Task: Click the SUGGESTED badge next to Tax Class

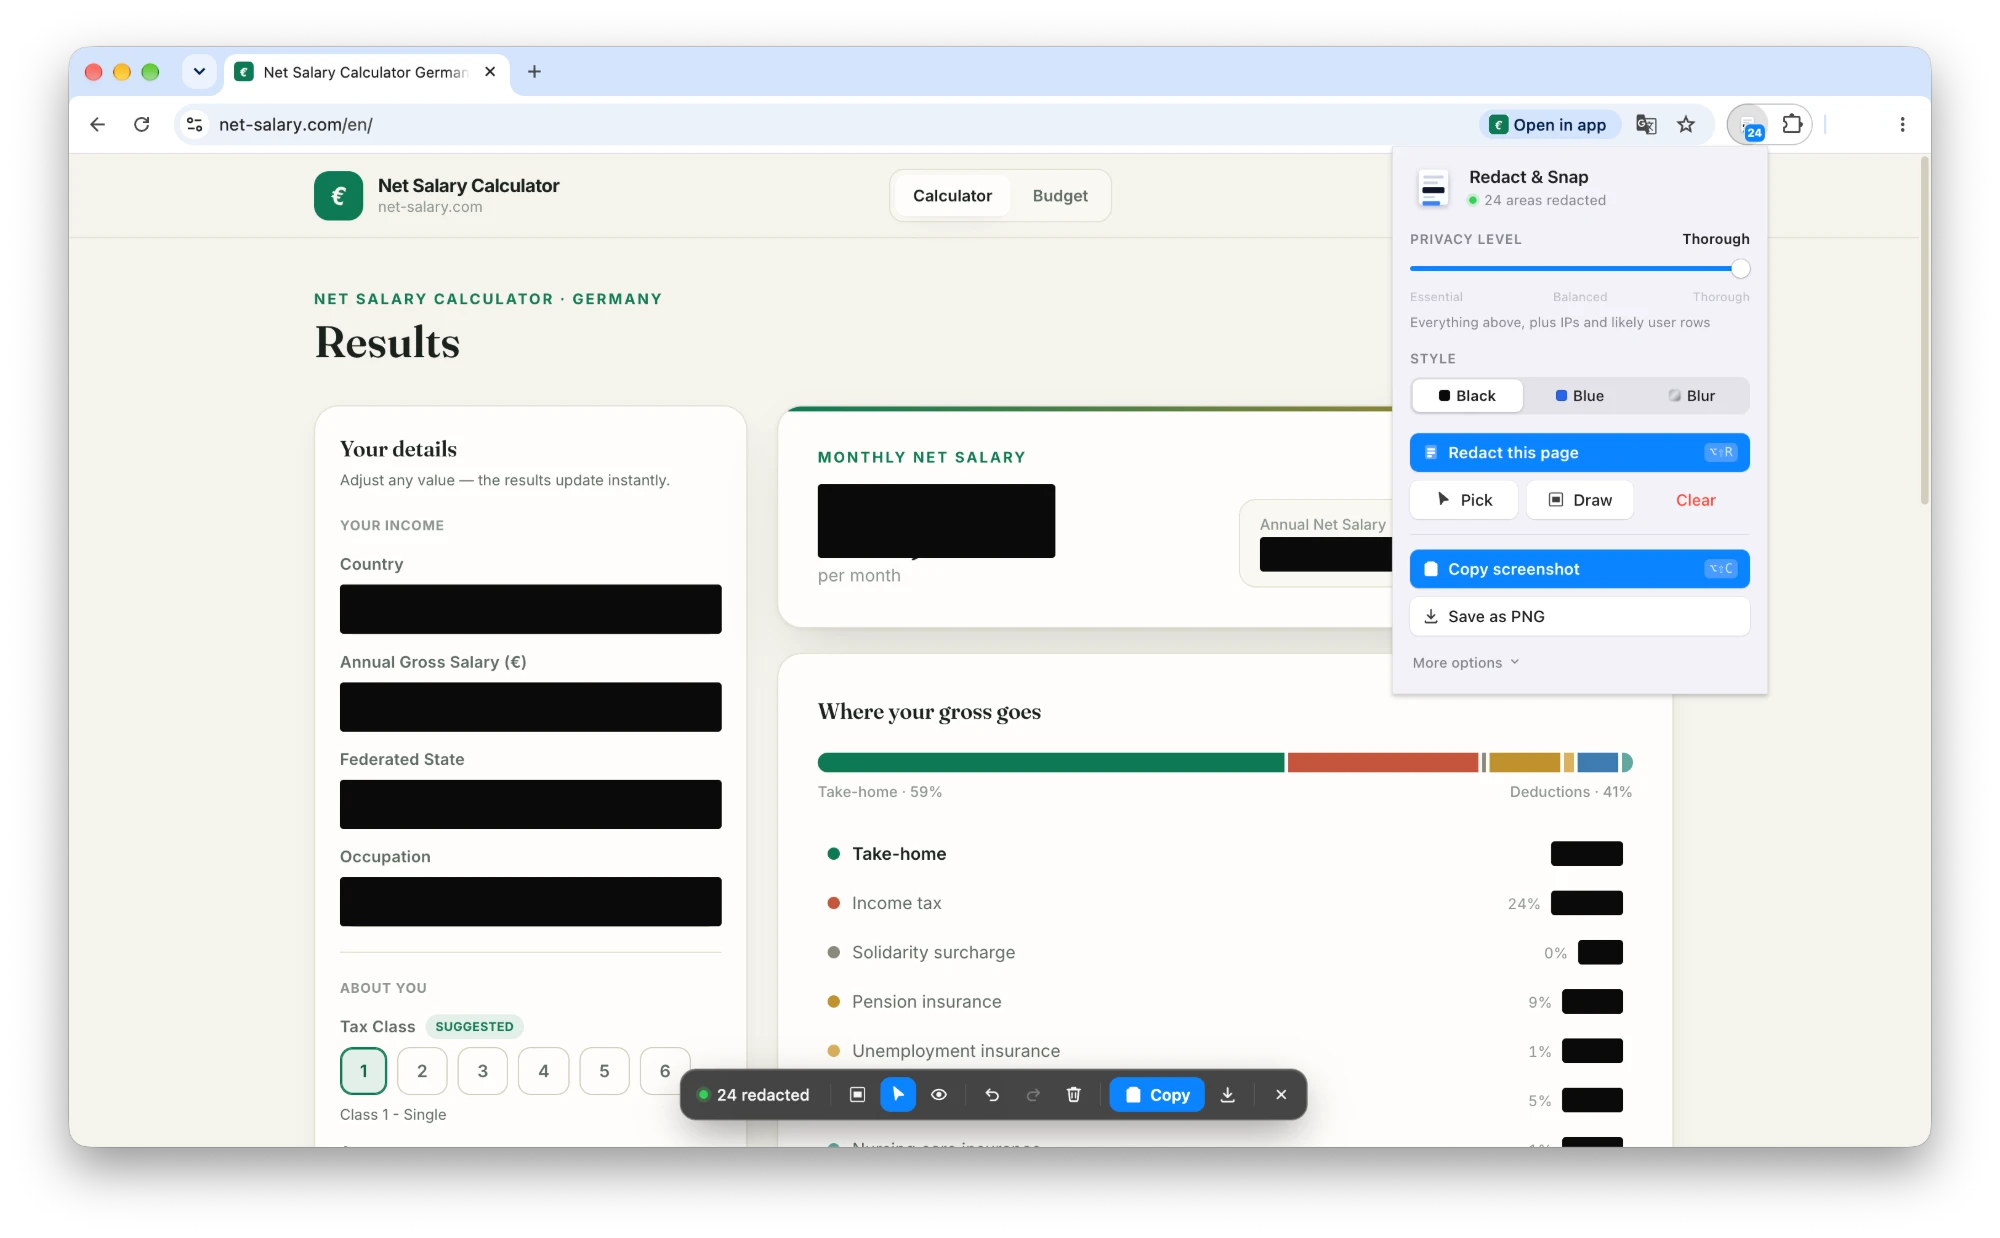Action: point(474,1026)
